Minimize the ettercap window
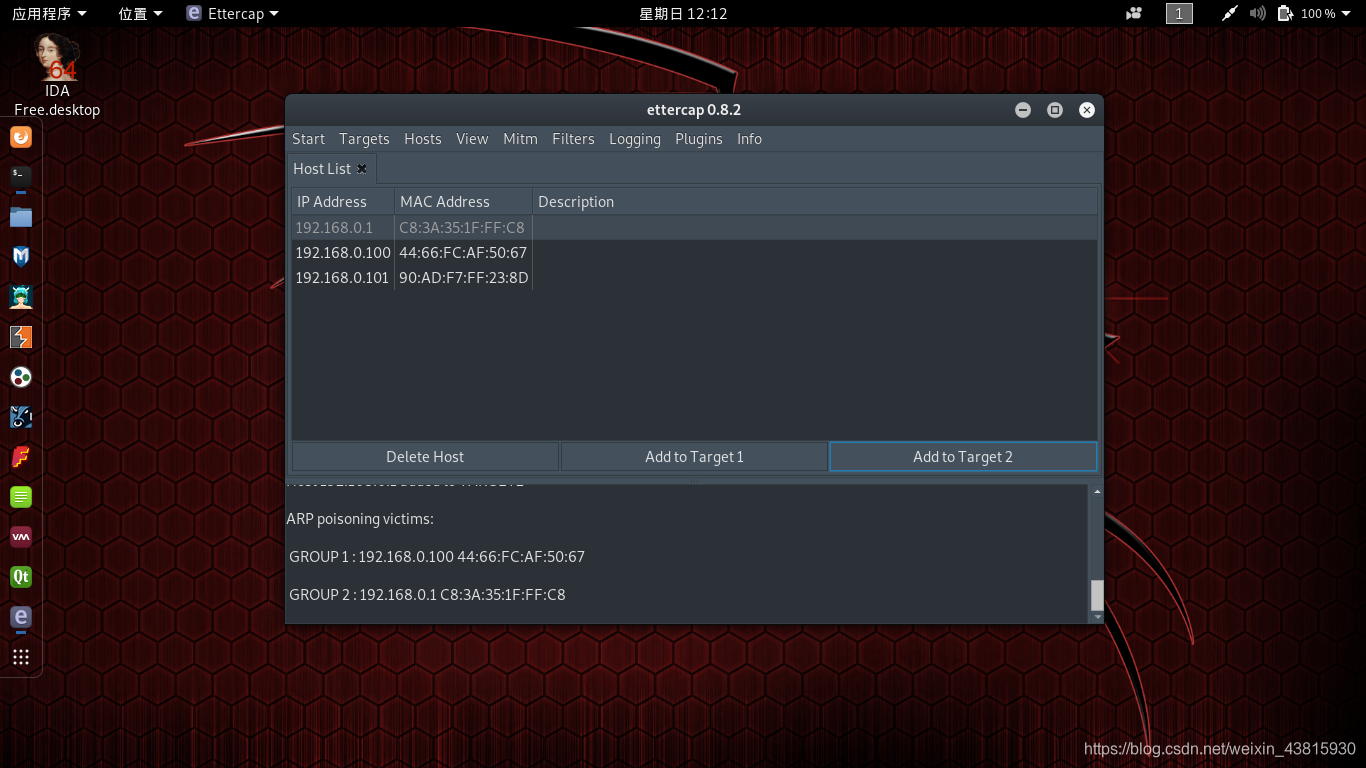1366x768 pixels. 1023,110
